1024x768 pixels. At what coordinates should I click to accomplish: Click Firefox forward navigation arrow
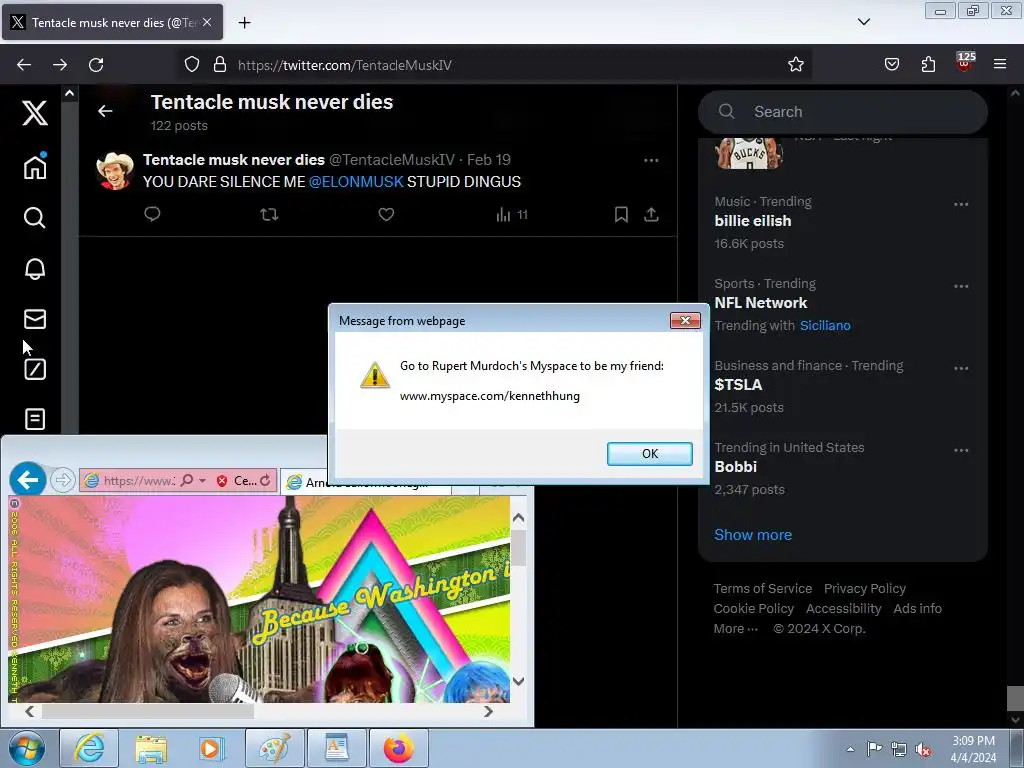(60, 65)
